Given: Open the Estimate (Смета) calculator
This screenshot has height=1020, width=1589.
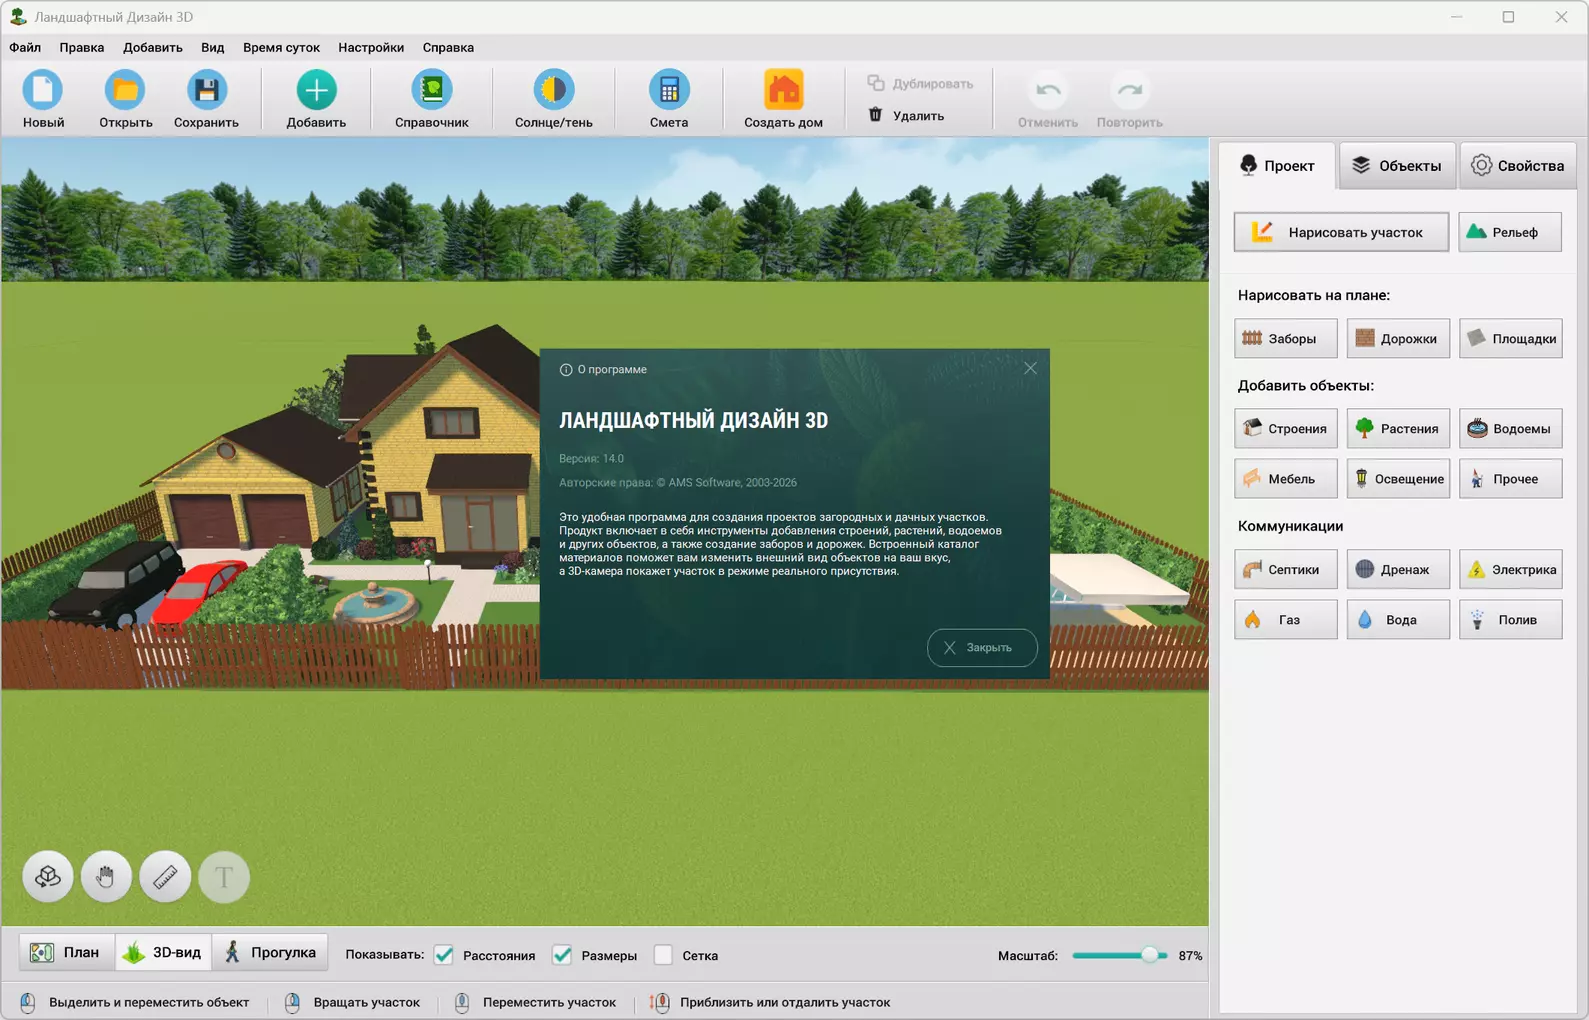Looking at the screenshot, I should pos(668,90).
